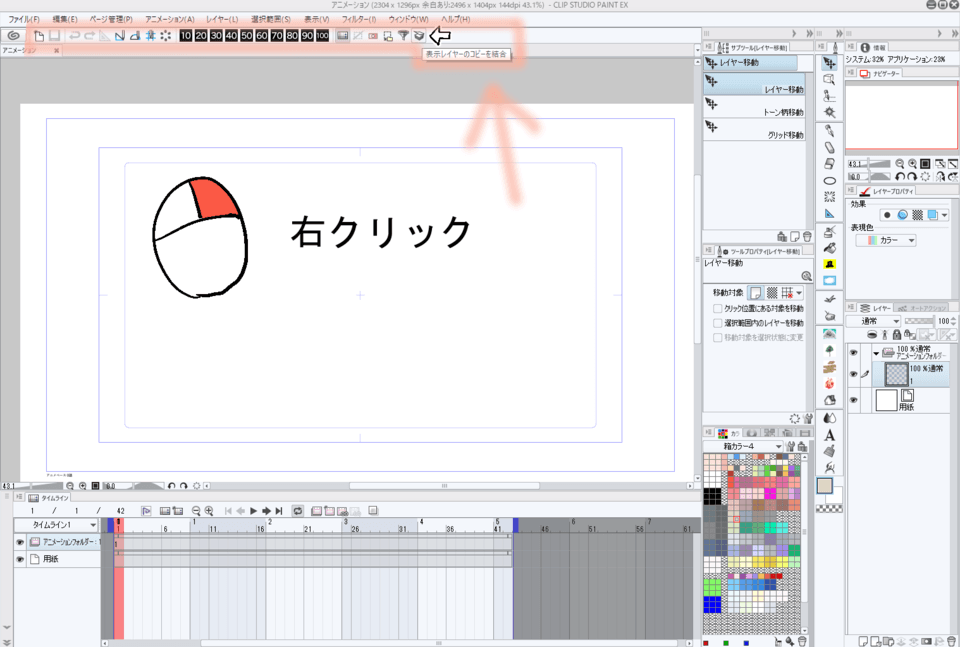This screenshot has width=960, height=647.
Task: Adjust the layer opacity slider
Action: 919,321
